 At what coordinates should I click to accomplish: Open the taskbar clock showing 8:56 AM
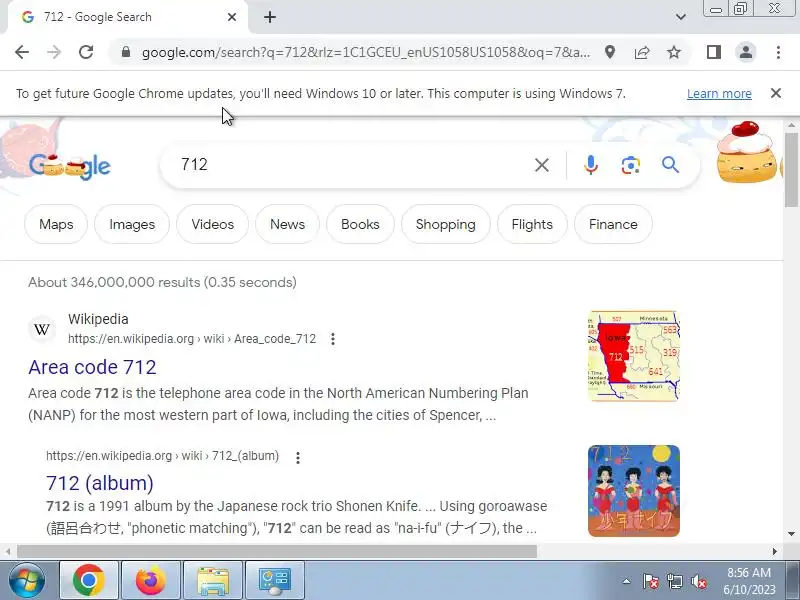pyautogui.click(x=749, y=581)
